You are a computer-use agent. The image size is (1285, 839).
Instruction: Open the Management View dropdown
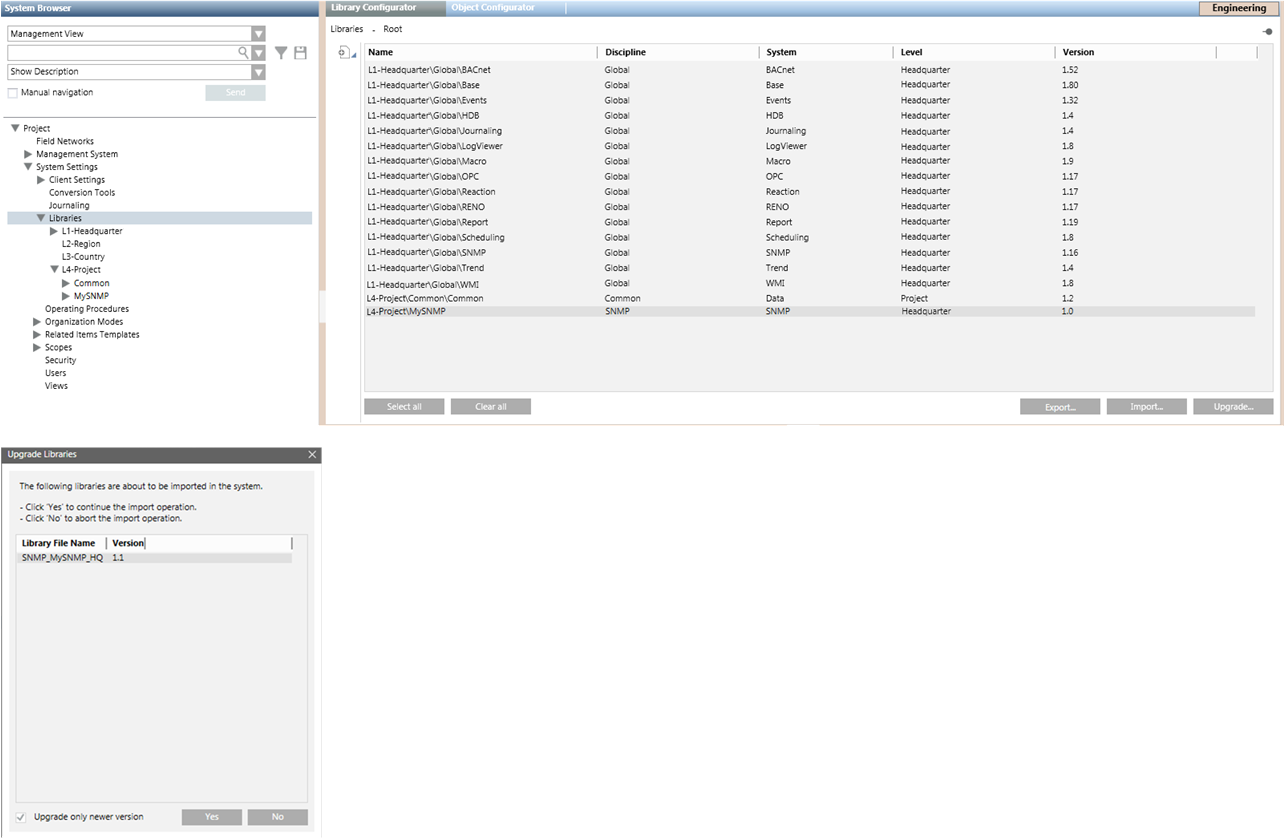click(x=258, y=34)
